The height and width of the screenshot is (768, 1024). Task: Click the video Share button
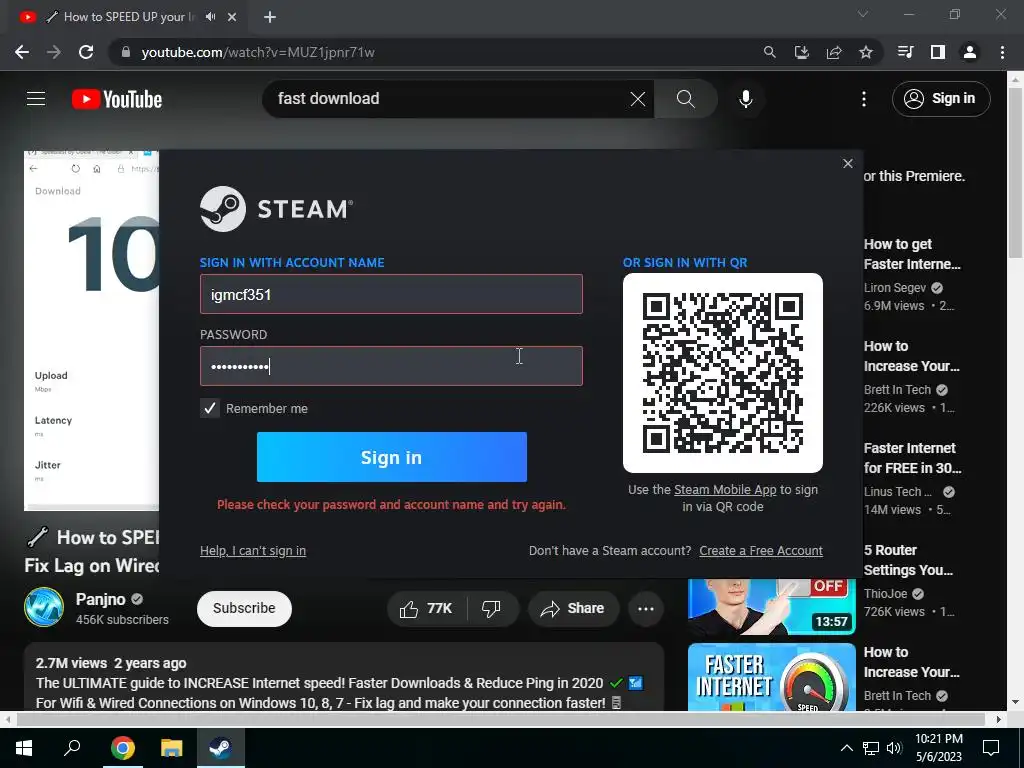(x=572, y=609)
